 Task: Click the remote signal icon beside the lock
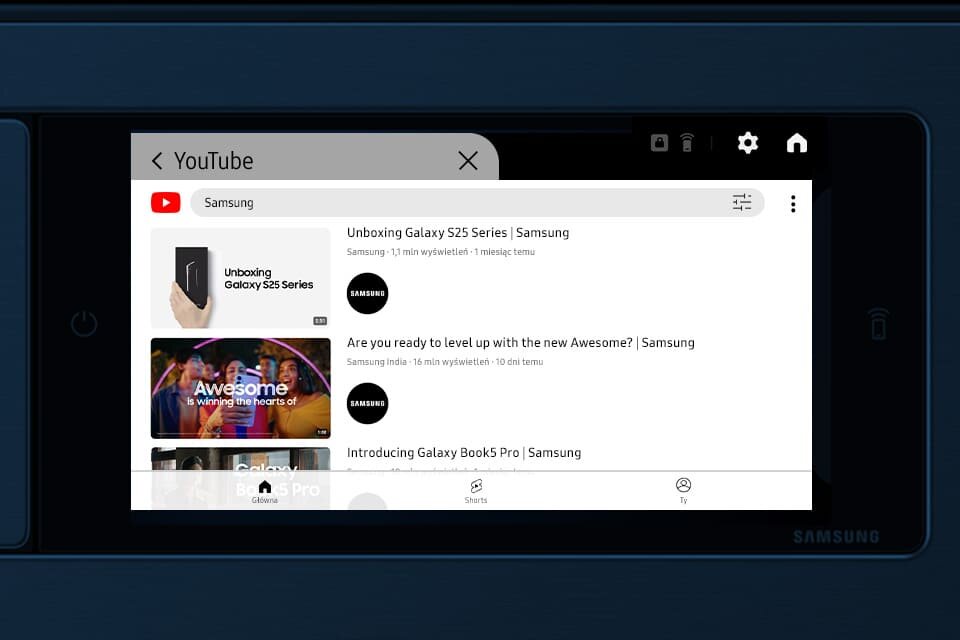687,143
